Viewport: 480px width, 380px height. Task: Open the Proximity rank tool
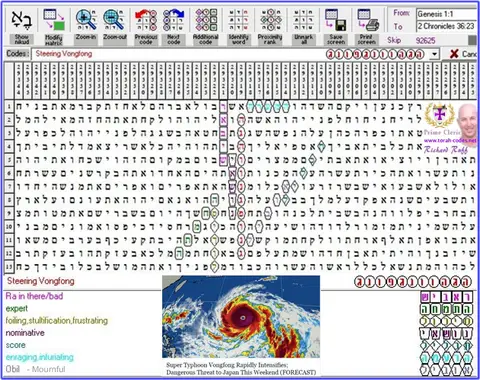click(270, 20)
